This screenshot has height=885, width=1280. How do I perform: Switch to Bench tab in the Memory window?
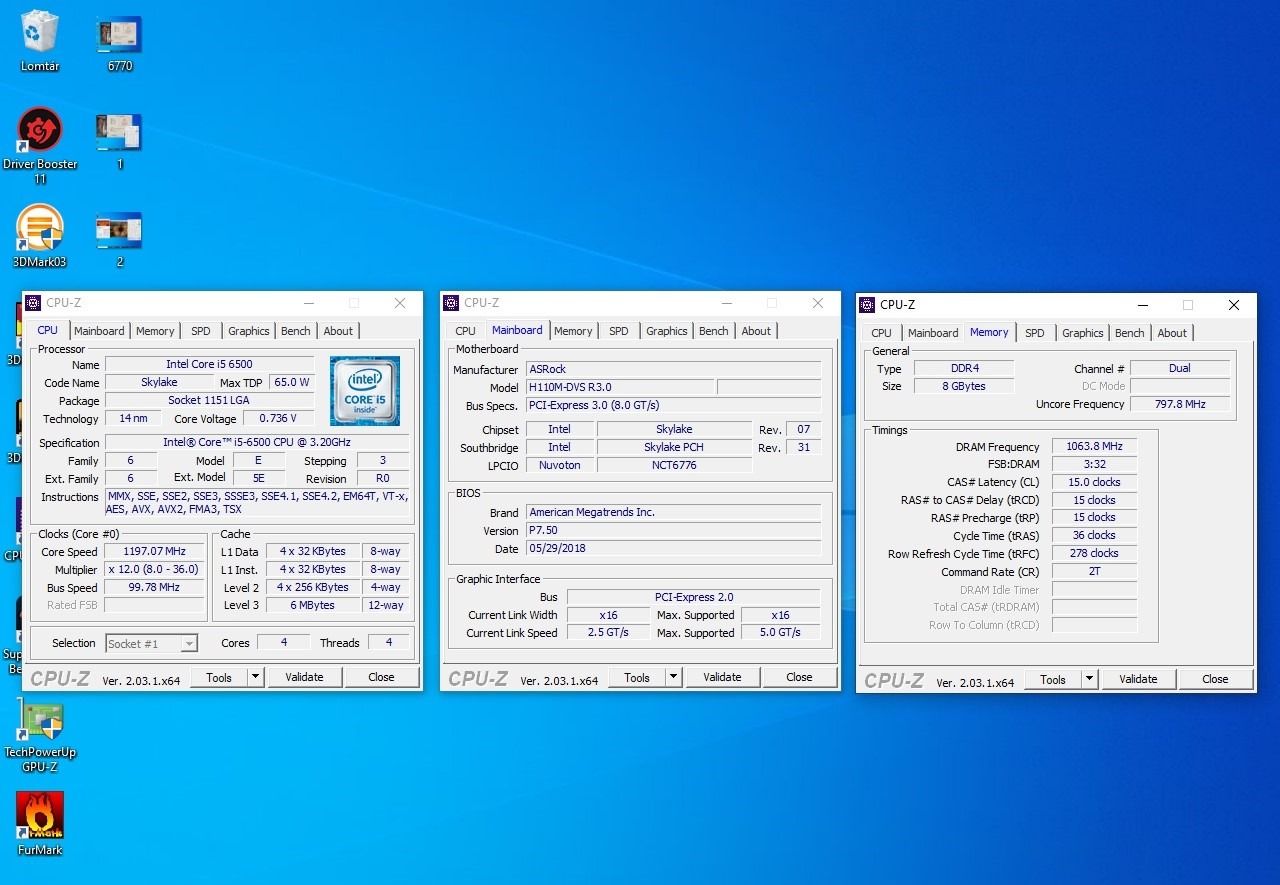tap(1130, 333)
